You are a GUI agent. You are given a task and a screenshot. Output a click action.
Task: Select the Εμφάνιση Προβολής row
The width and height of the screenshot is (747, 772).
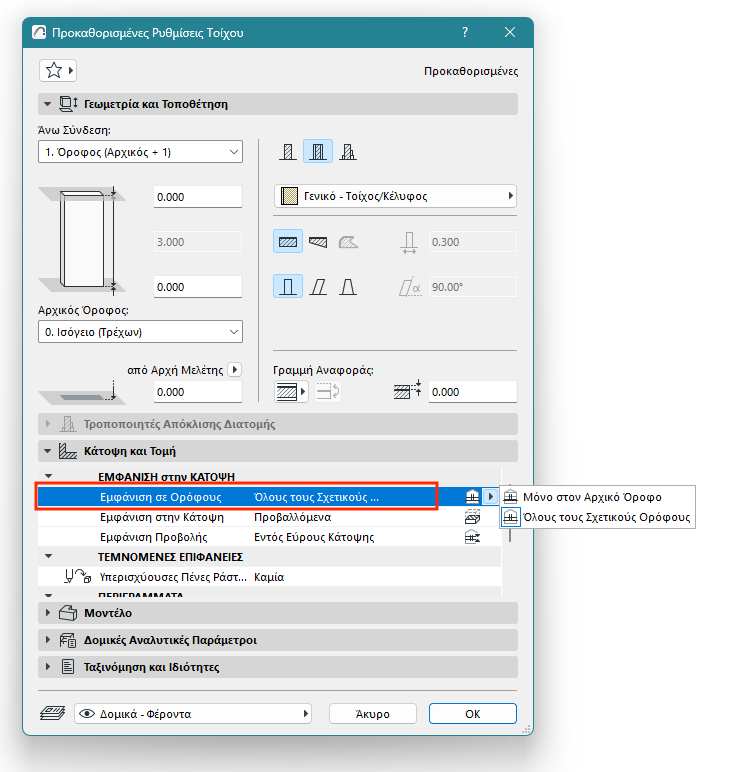point(269,537)
